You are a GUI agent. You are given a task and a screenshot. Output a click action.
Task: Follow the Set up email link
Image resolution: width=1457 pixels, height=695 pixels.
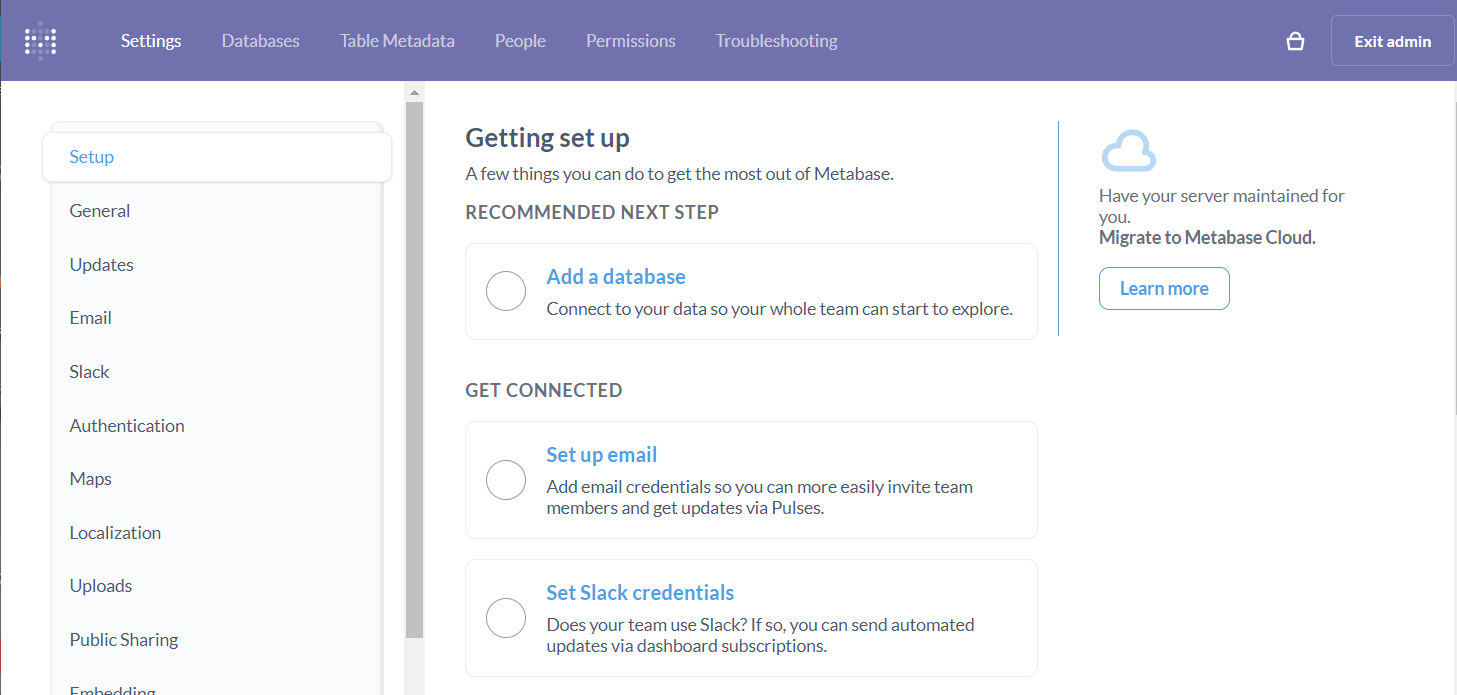pyautogui.click(x=601, y=455)
